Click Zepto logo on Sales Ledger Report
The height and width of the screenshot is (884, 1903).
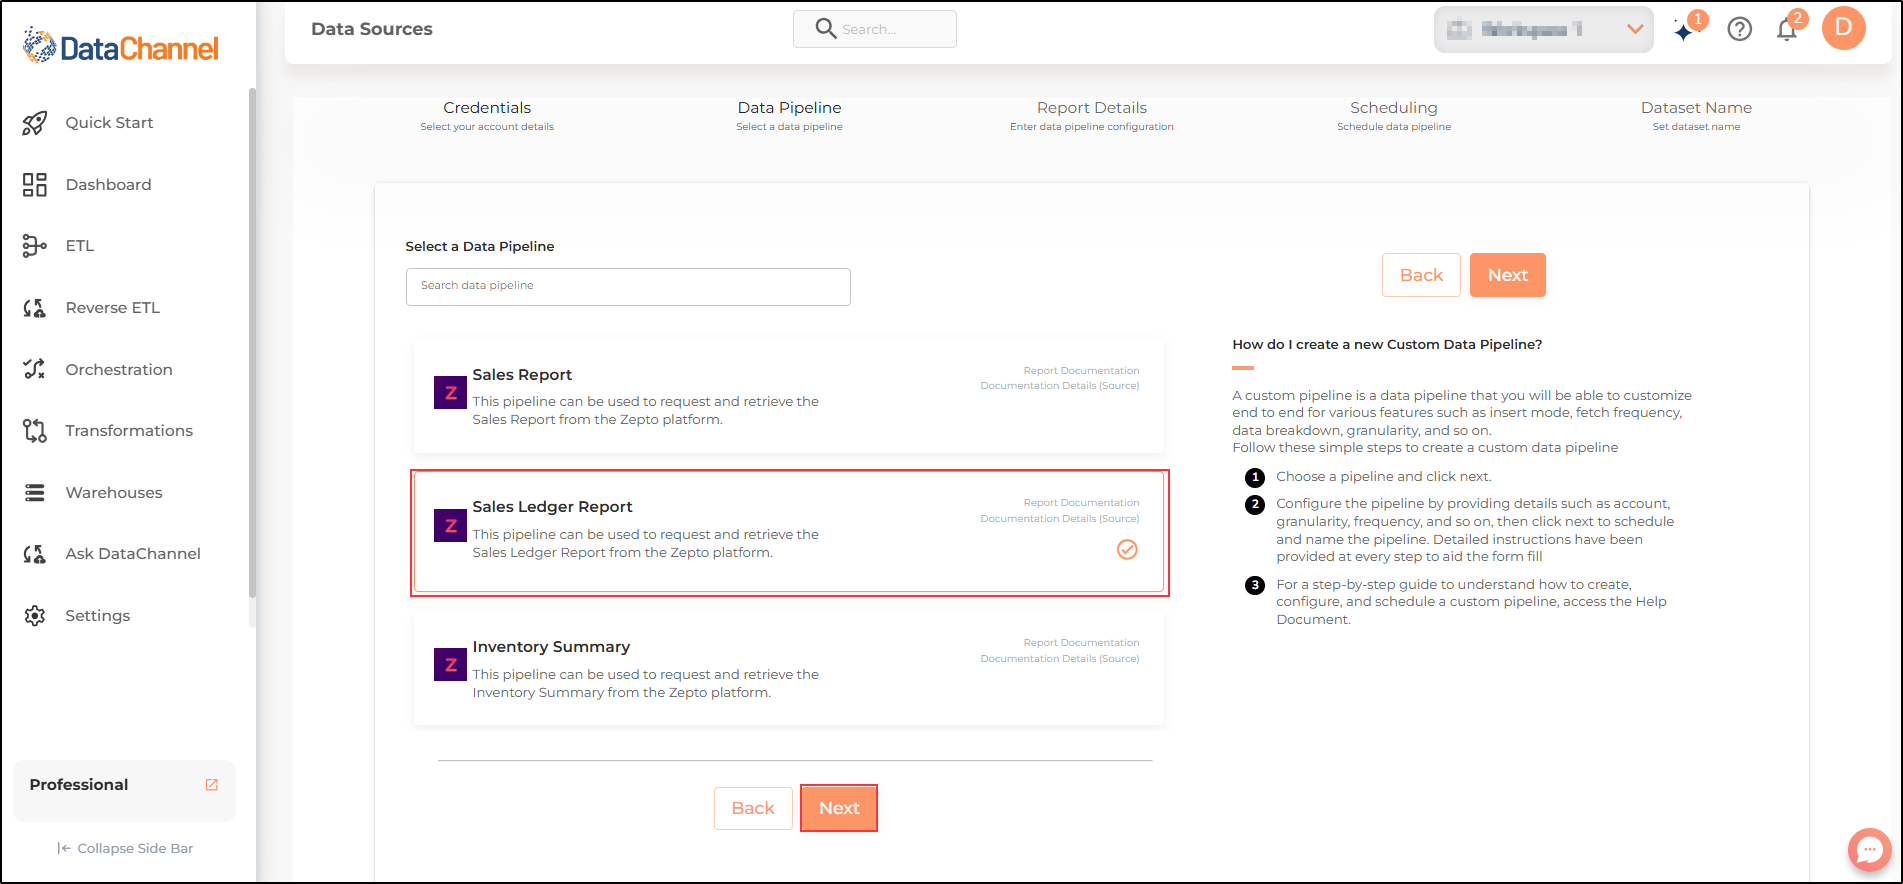click(x=450, y=525)
